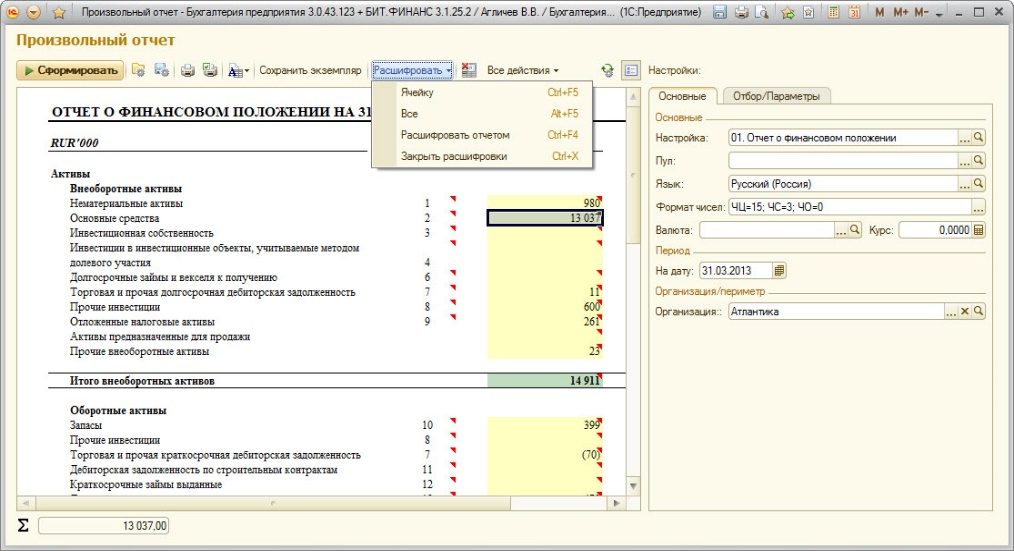
Task: Toggle the settings panel visibility button
Action: [x=630, y=71]
